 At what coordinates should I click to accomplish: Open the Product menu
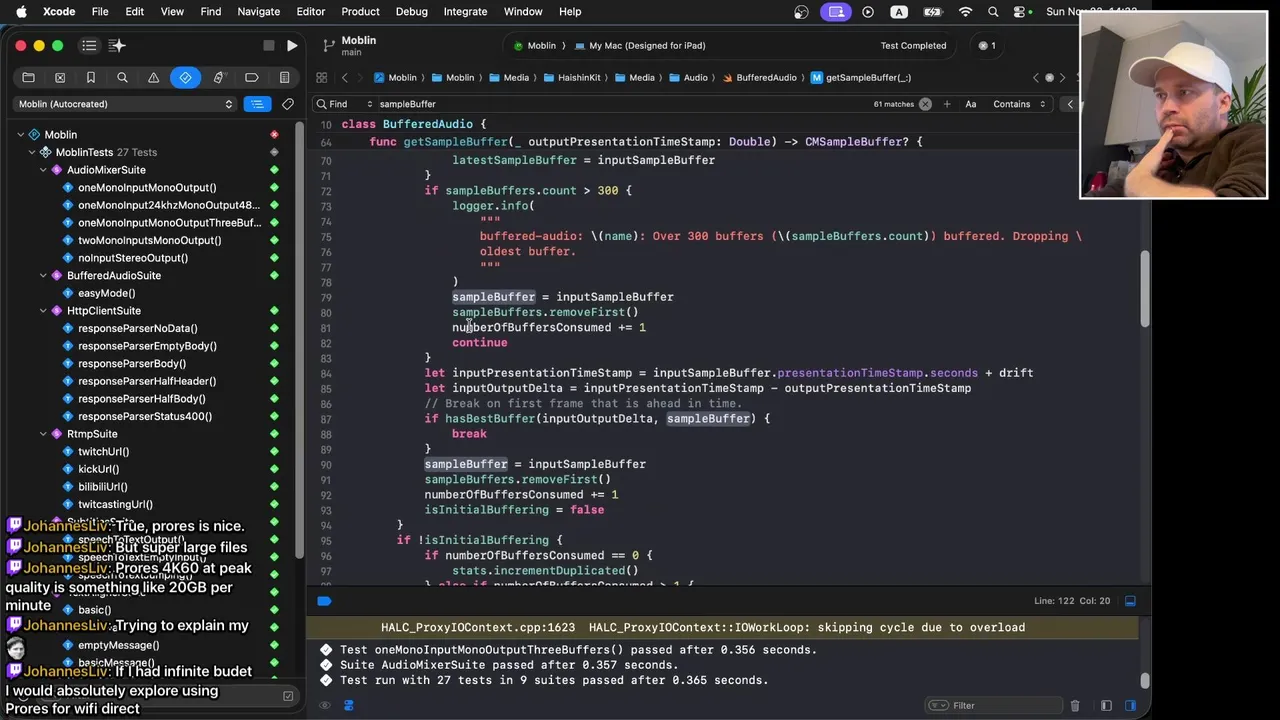(x=360, y=12)
